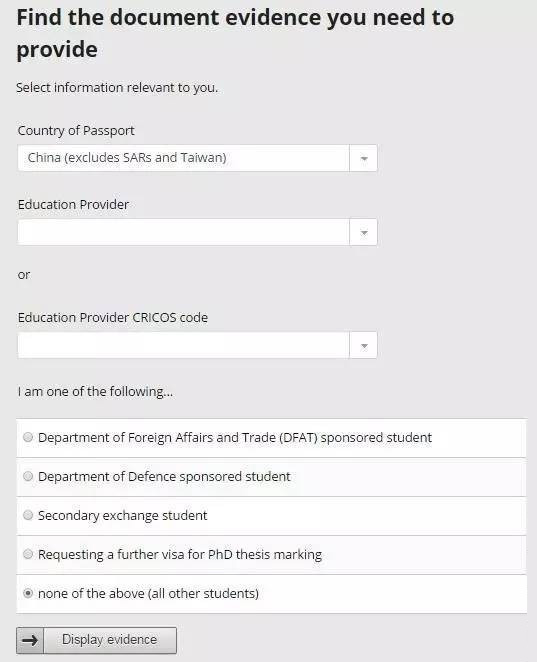The width and height of the screenshot is (537, 662).
Task: Click the PhD thesis marking option row
Action: click(271, 555)
